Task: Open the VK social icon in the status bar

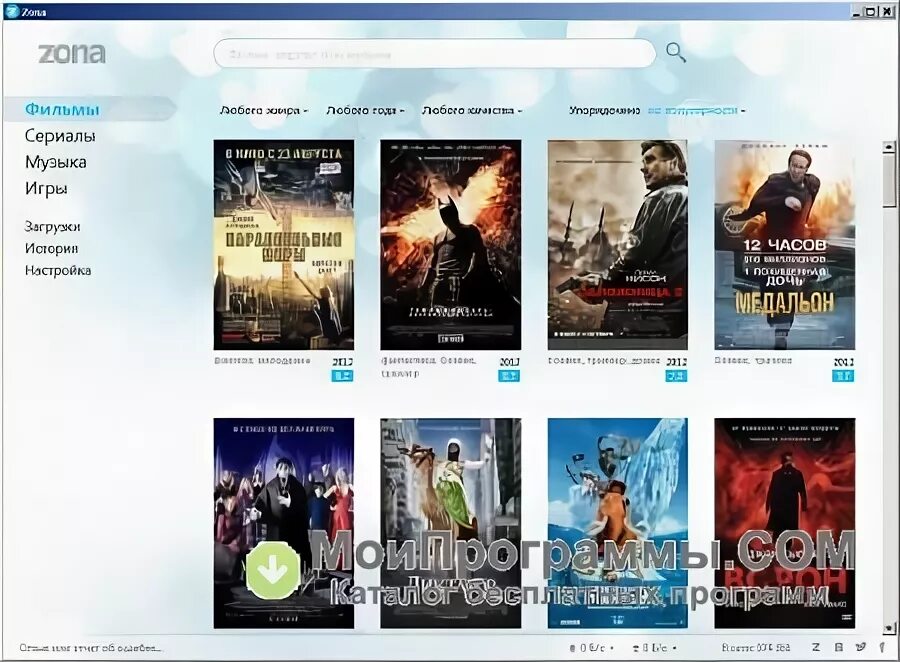Action: [x=839, y=647]
